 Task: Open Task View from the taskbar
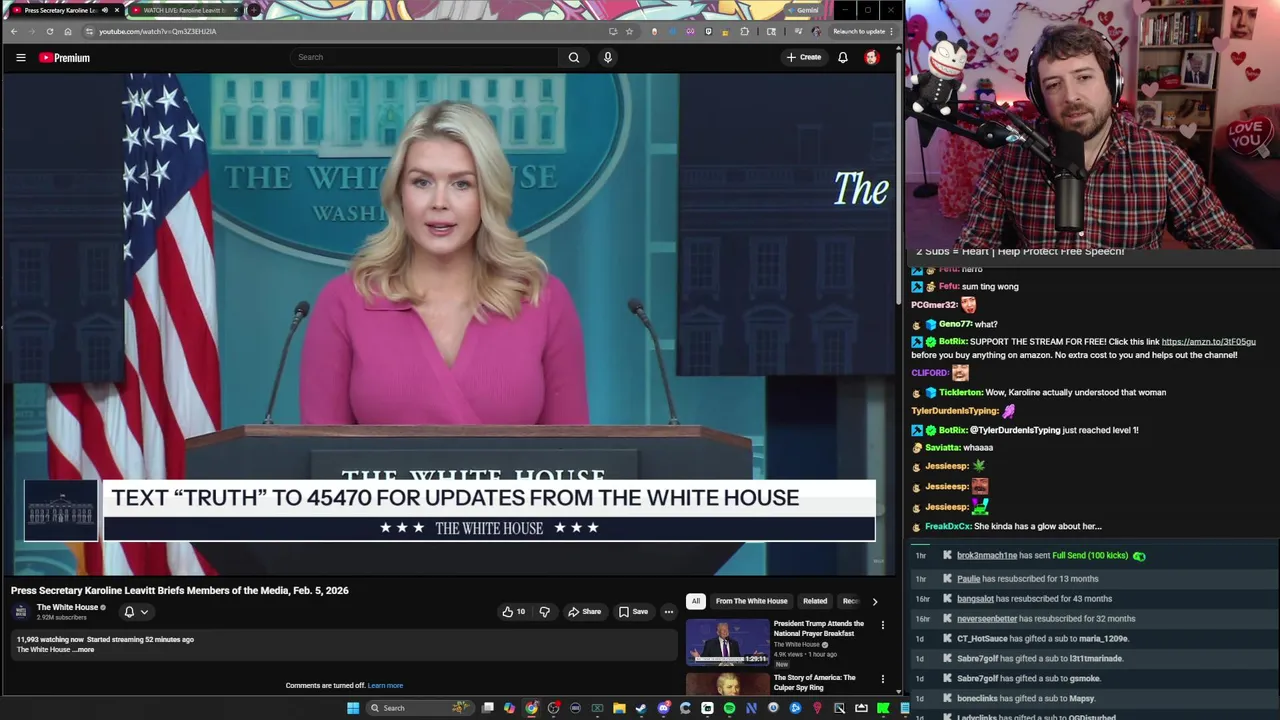point(487,708)
